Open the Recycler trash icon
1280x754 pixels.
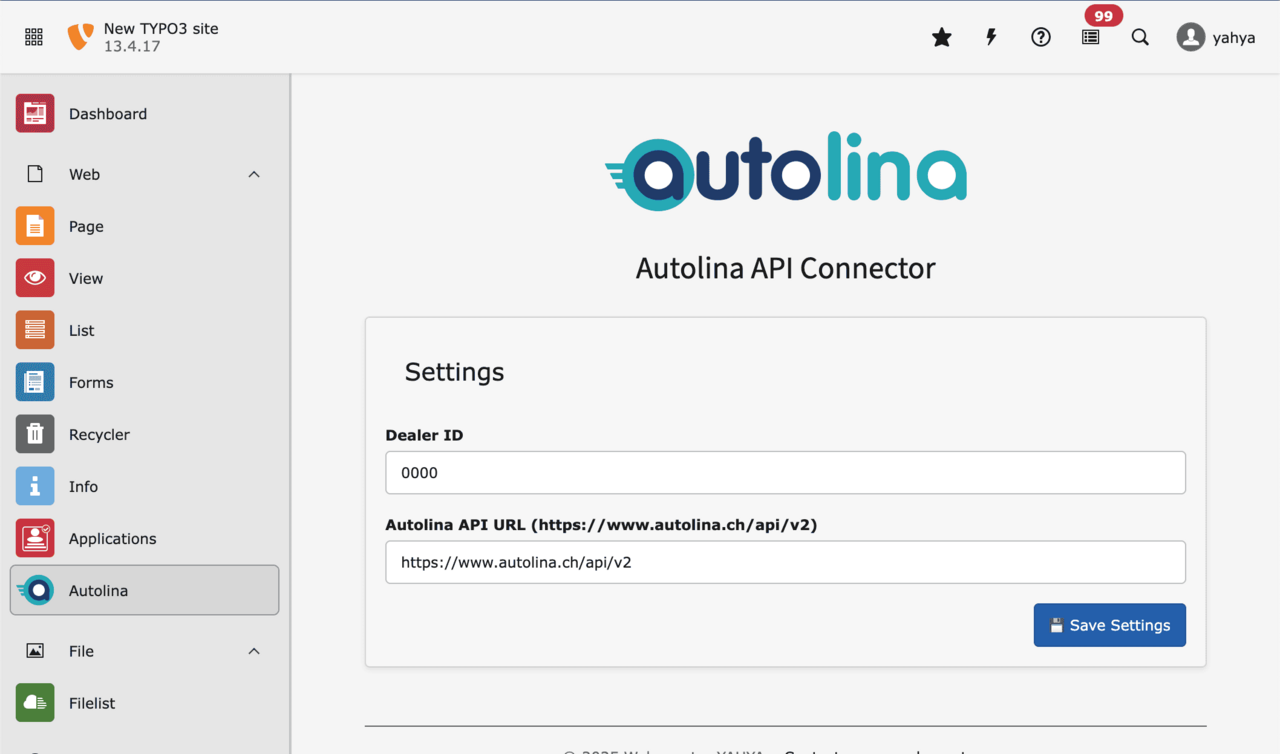click(35, 434)
